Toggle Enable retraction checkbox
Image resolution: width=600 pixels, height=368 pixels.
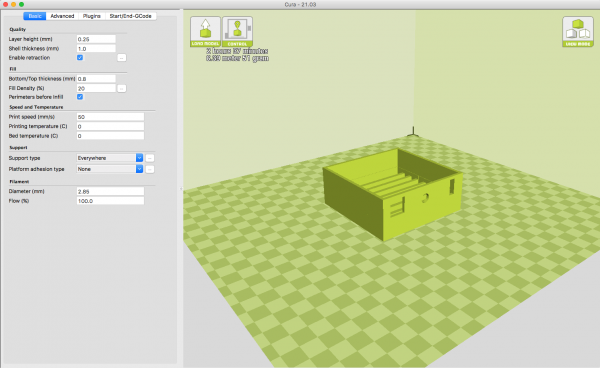(80, 58)
